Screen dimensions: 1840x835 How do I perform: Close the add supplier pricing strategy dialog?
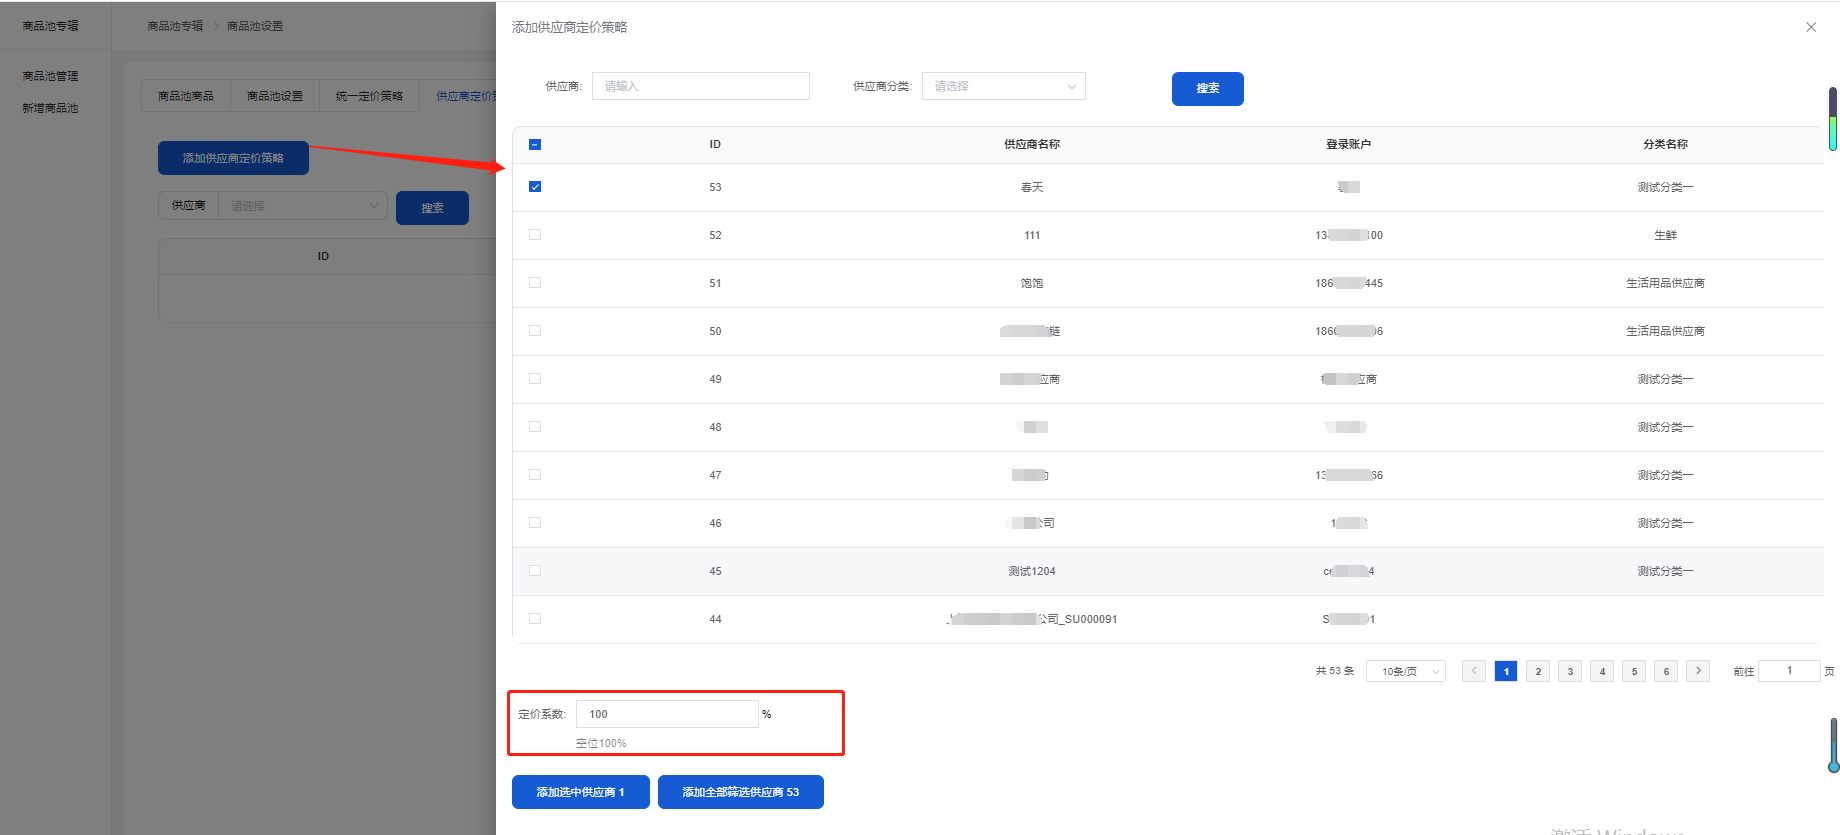(x=1811, y=27)
